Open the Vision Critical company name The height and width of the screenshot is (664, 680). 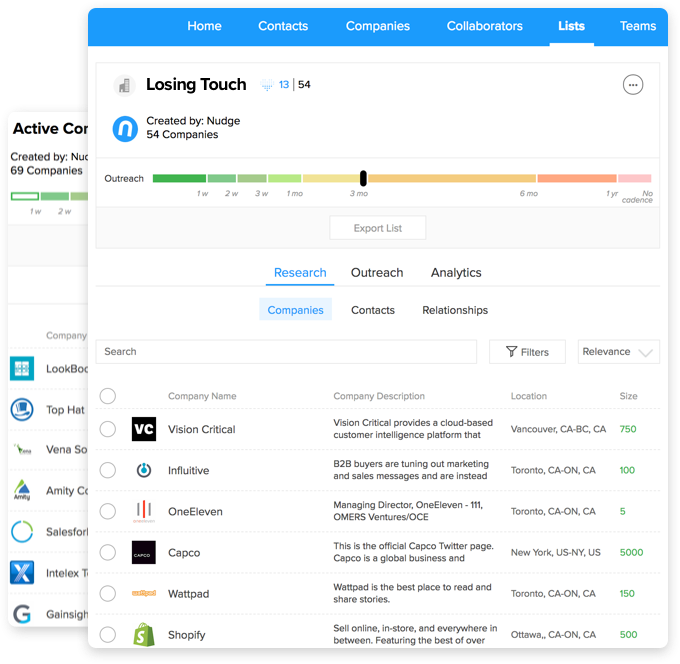click(x=202, y=429)
